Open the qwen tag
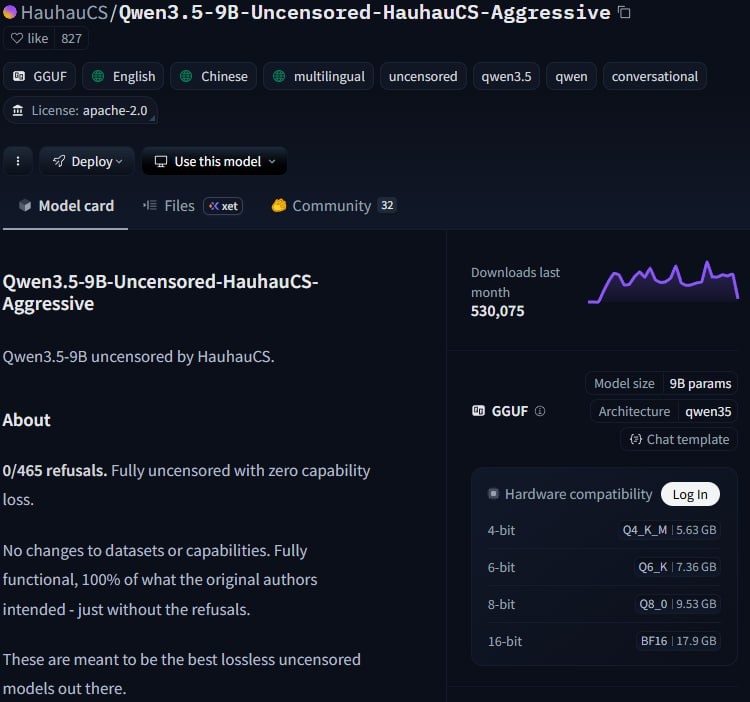This screenshot has height=702, width=750. [571, 77]
